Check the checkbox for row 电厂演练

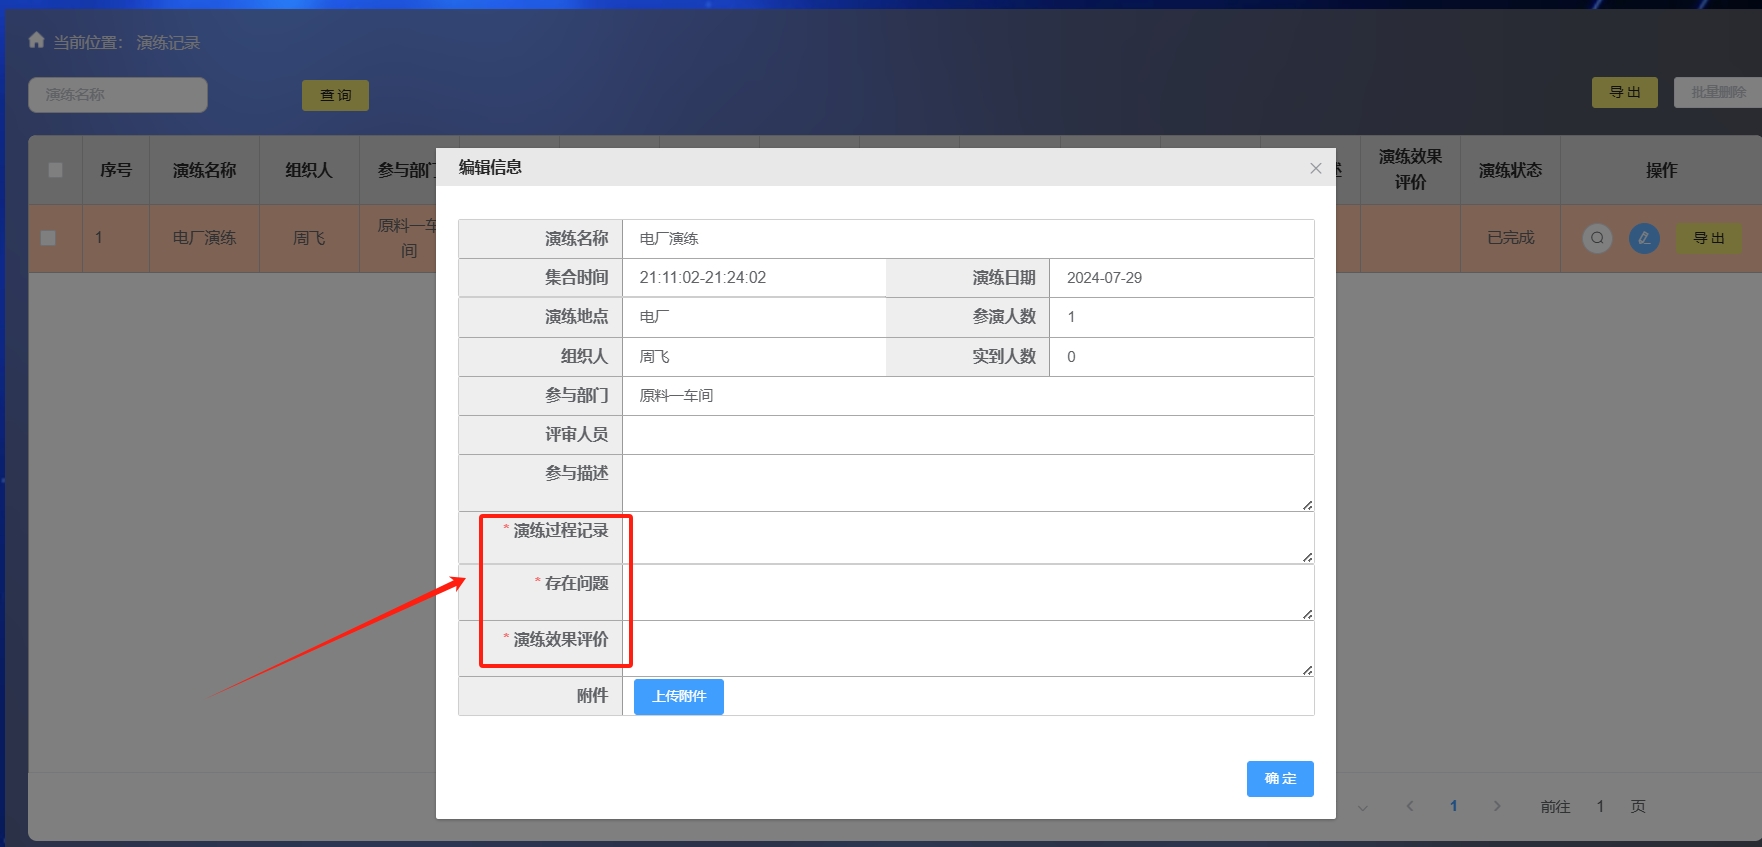(x=48, y=238)
